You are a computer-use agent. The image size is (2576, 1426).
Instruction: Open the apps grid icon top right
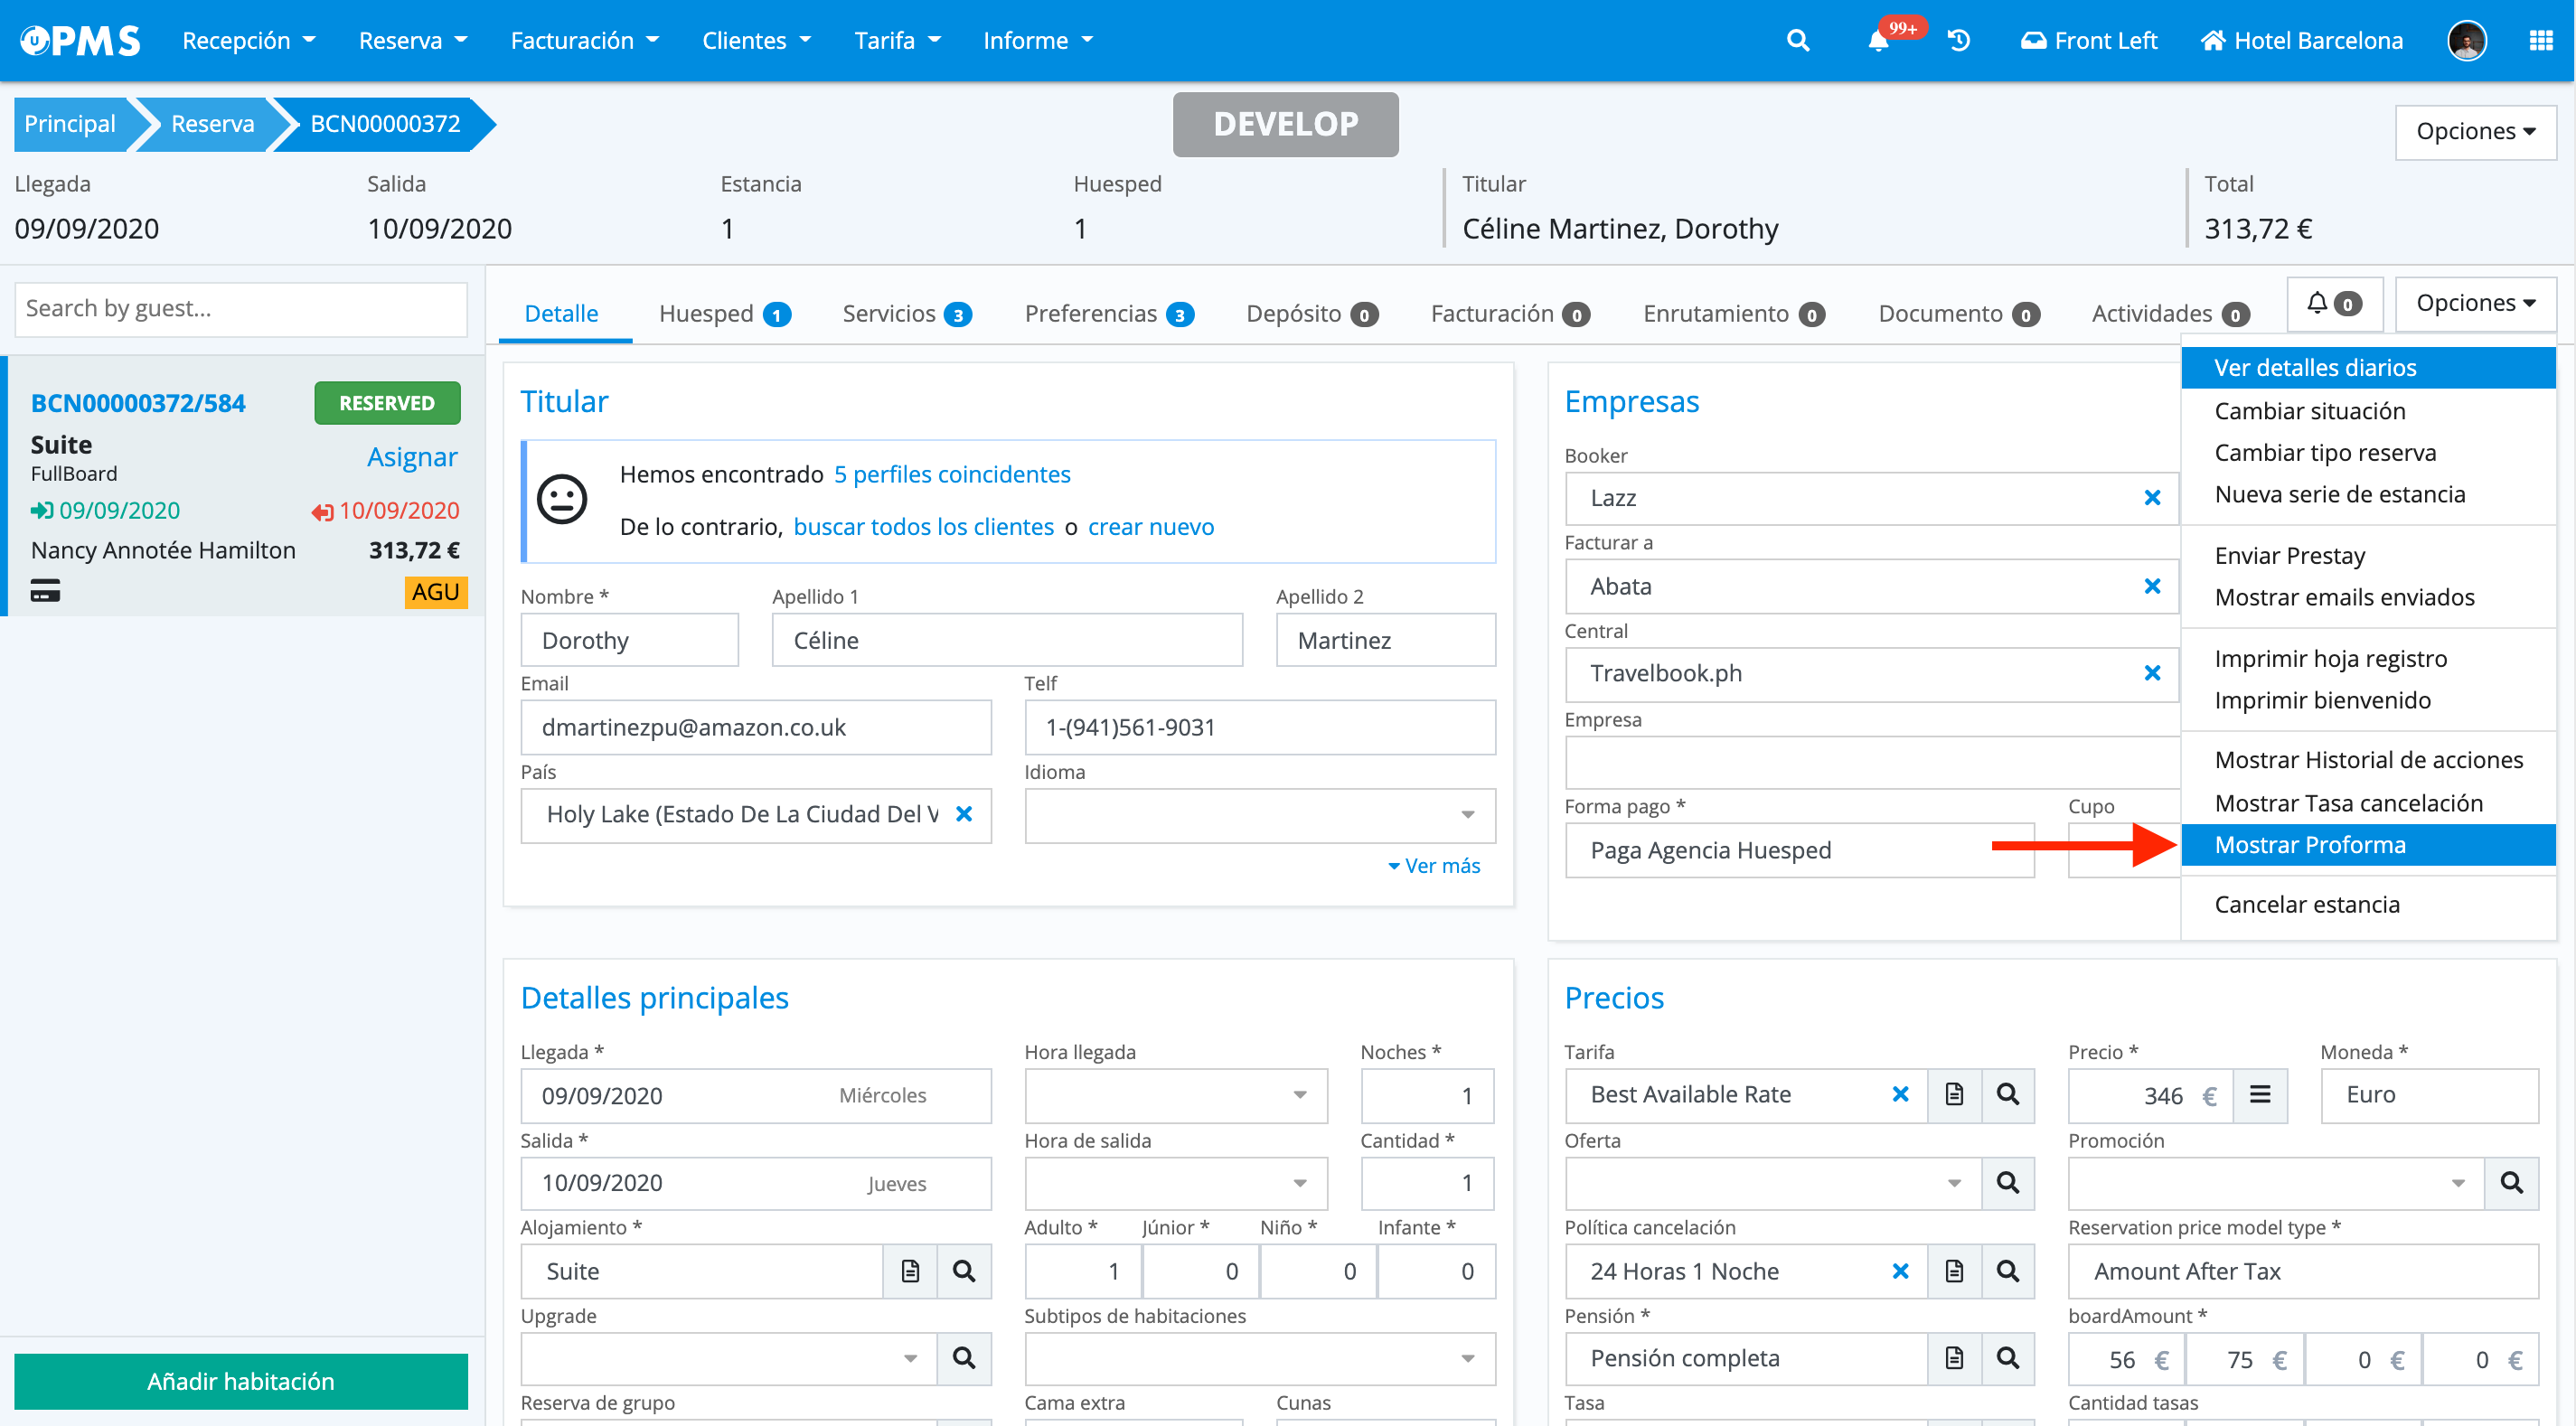point(2541,41)
